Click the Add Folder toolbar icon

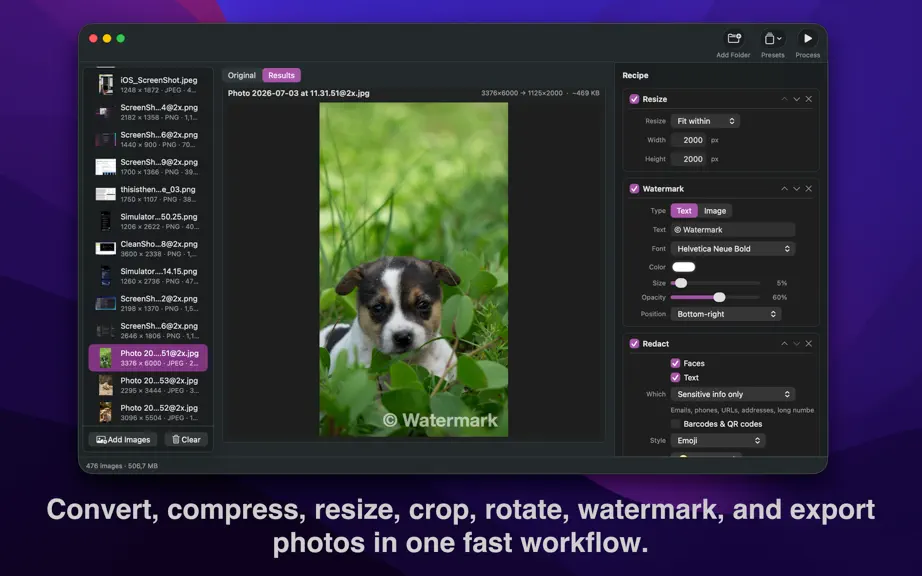(x=733, y=39)
